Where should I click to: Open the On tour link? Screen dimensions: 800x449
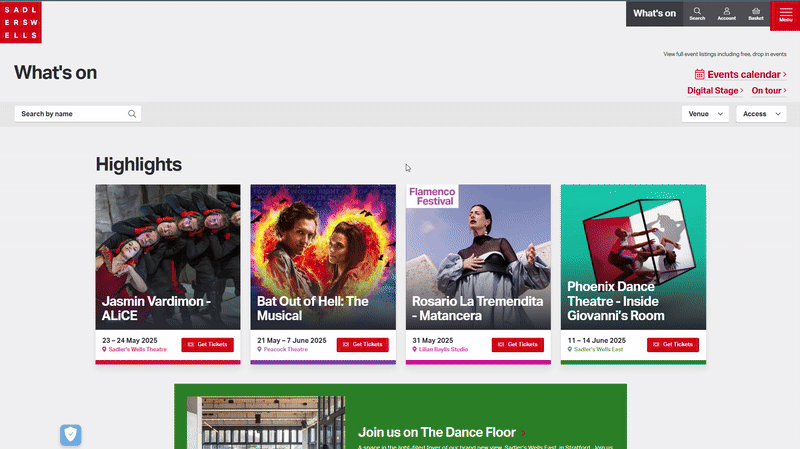(769, 90)
